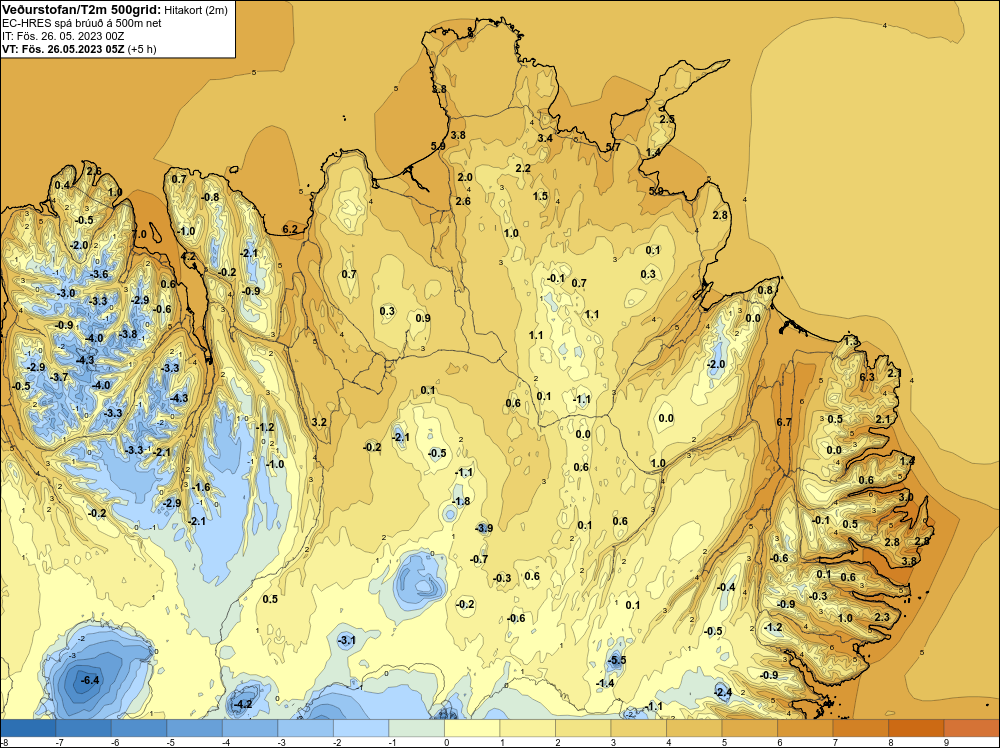Image resolution: width=1000 pixels, height=748 pixels.
Task: Click the legend tick label '9'
Action: (946, 742)
